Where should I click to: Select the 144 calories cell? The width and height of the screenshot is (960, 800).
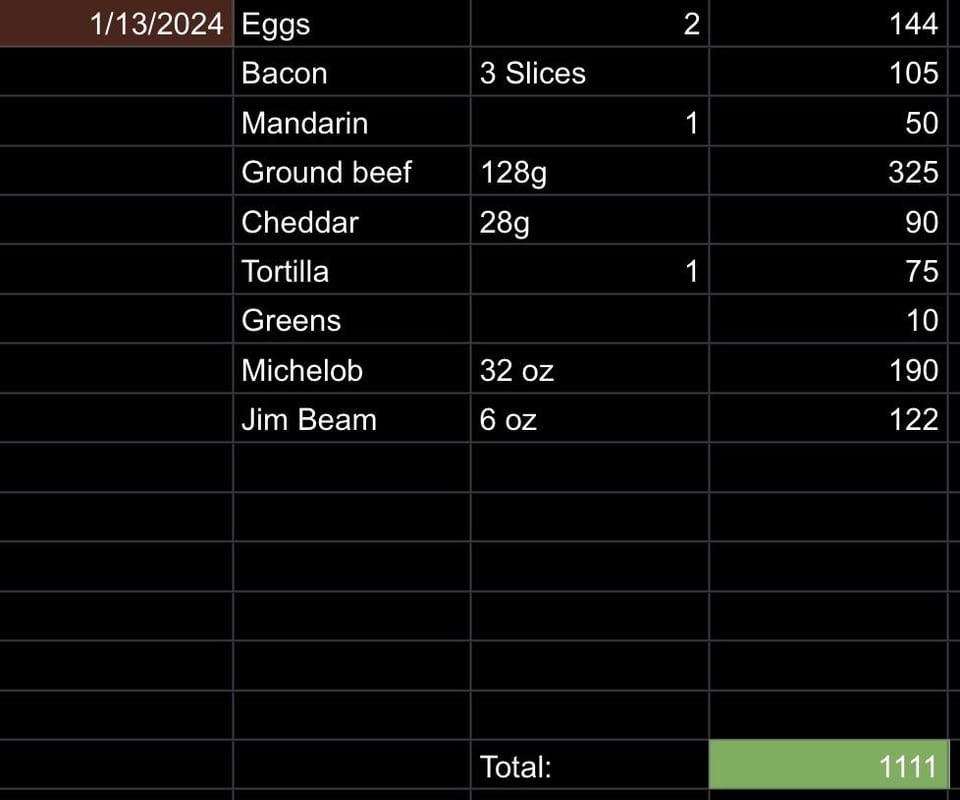coord(829,23)
